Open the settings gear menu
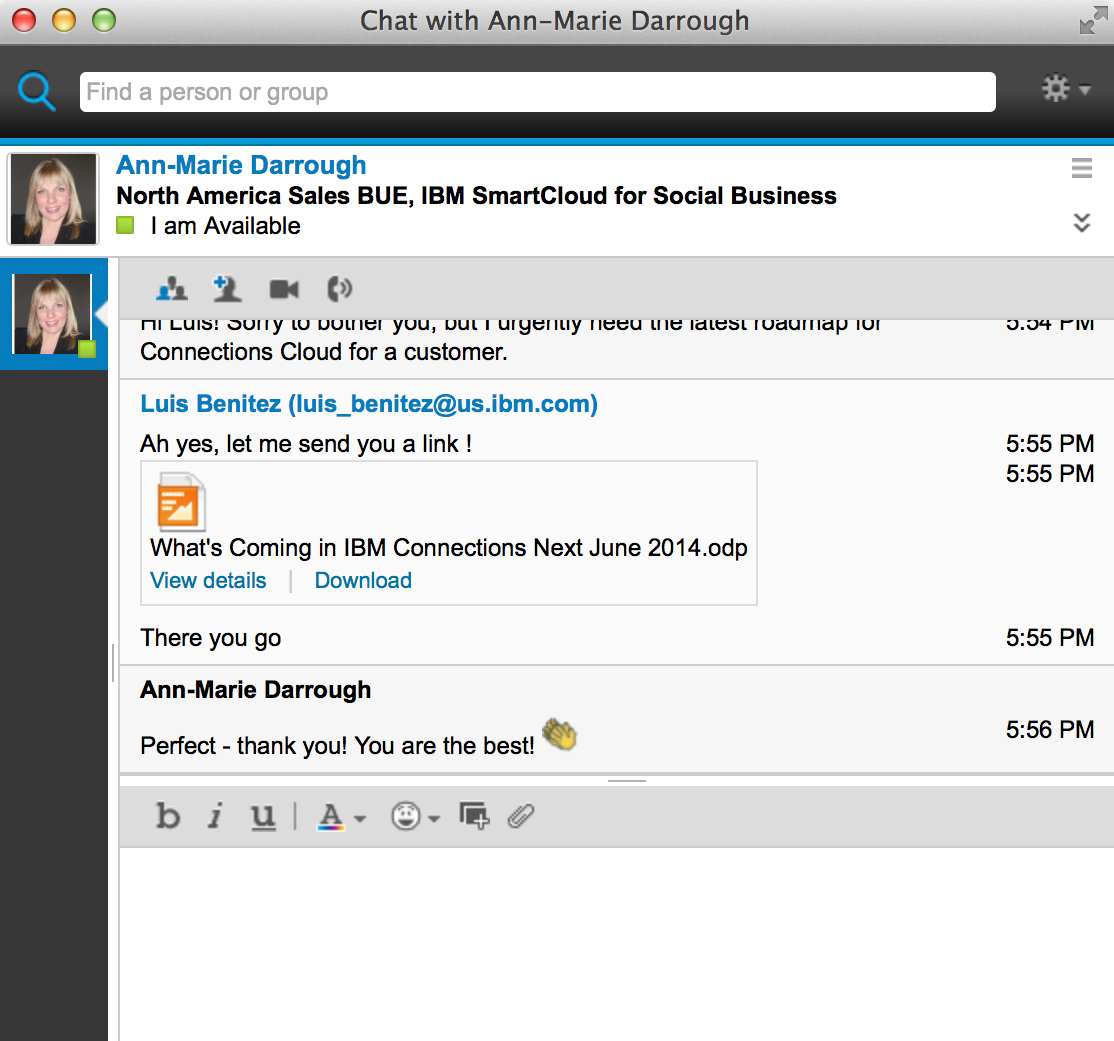This screenshot has width=1114, height=1041. pos(1065,89)
